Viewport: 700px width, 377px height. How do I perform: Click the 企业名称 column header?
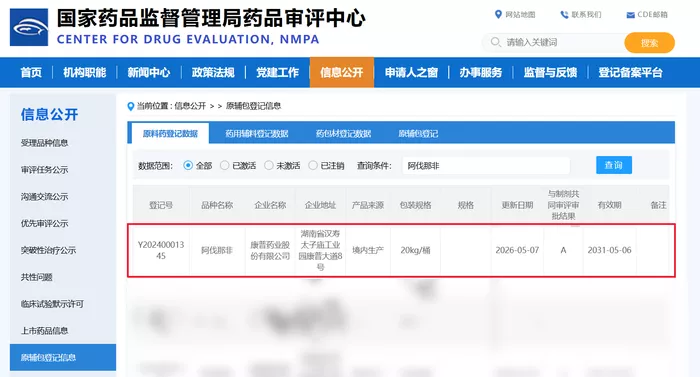[270, 205]
